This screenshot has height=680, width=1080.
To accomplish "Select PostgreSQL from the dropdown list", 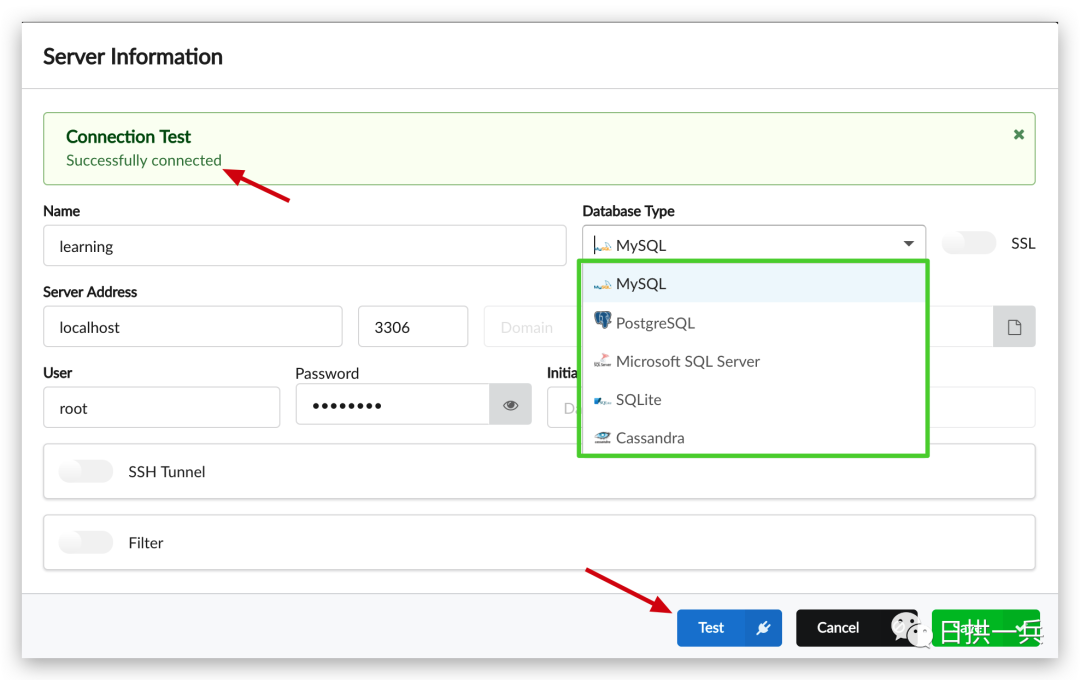I will 754,322.
